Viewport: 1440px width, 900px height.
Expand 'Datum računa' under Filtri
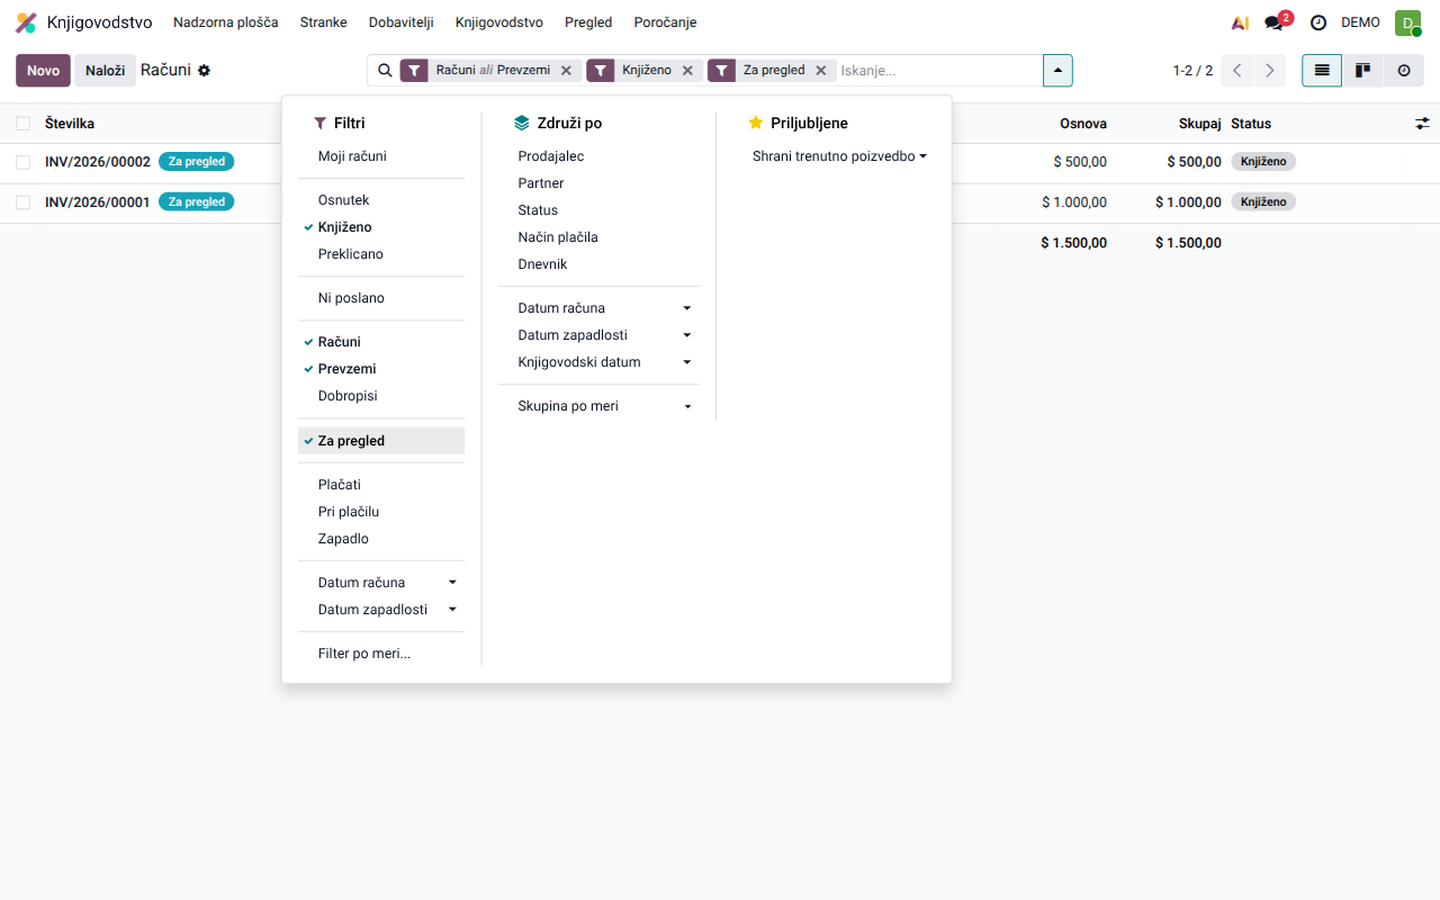[x=381, y=582]
